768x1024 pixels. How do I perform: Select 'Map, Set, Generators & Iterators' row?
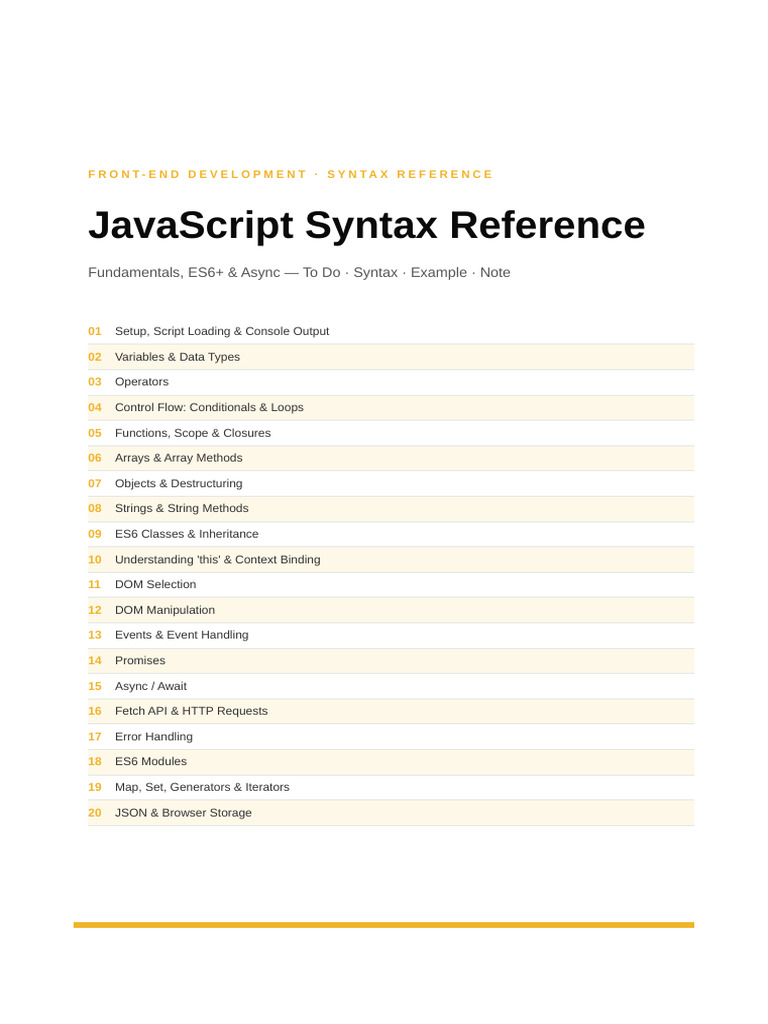(391, 788)
